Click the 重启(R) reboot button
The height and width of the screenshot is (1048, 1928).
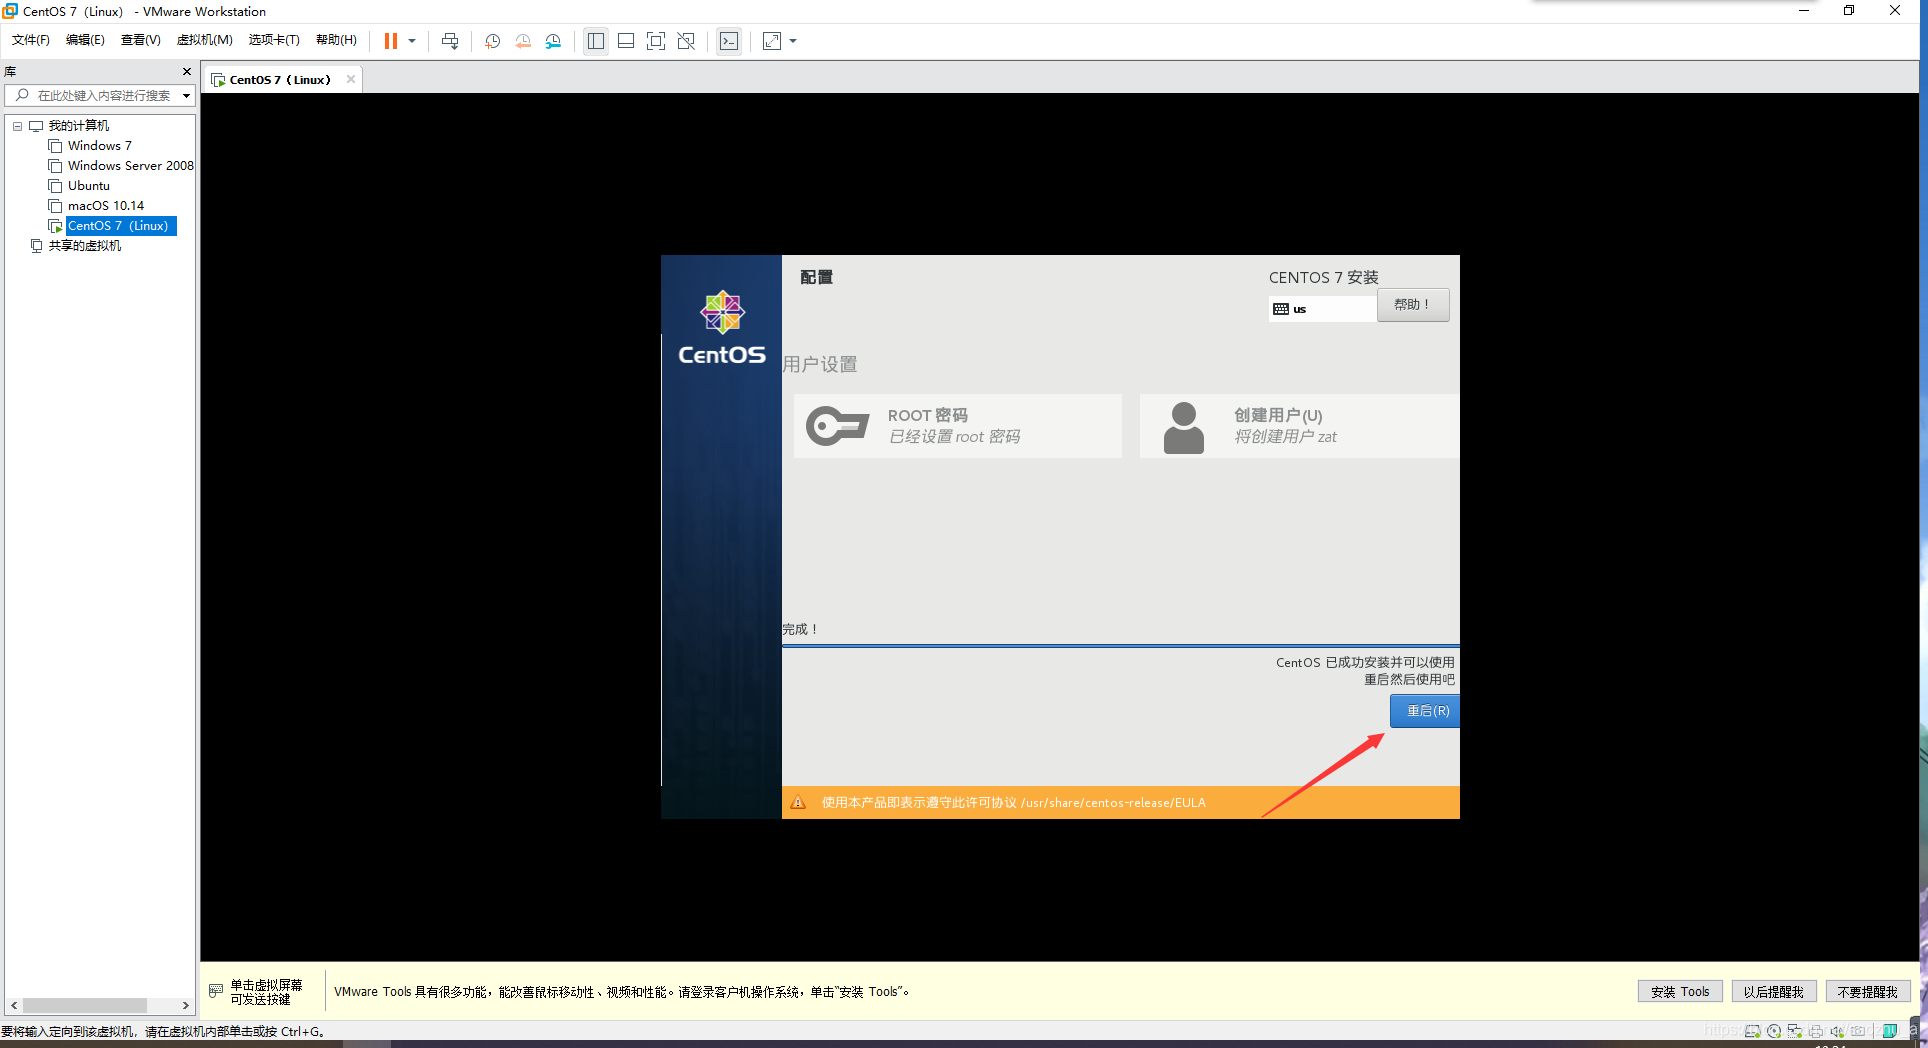pos(1425,711)
